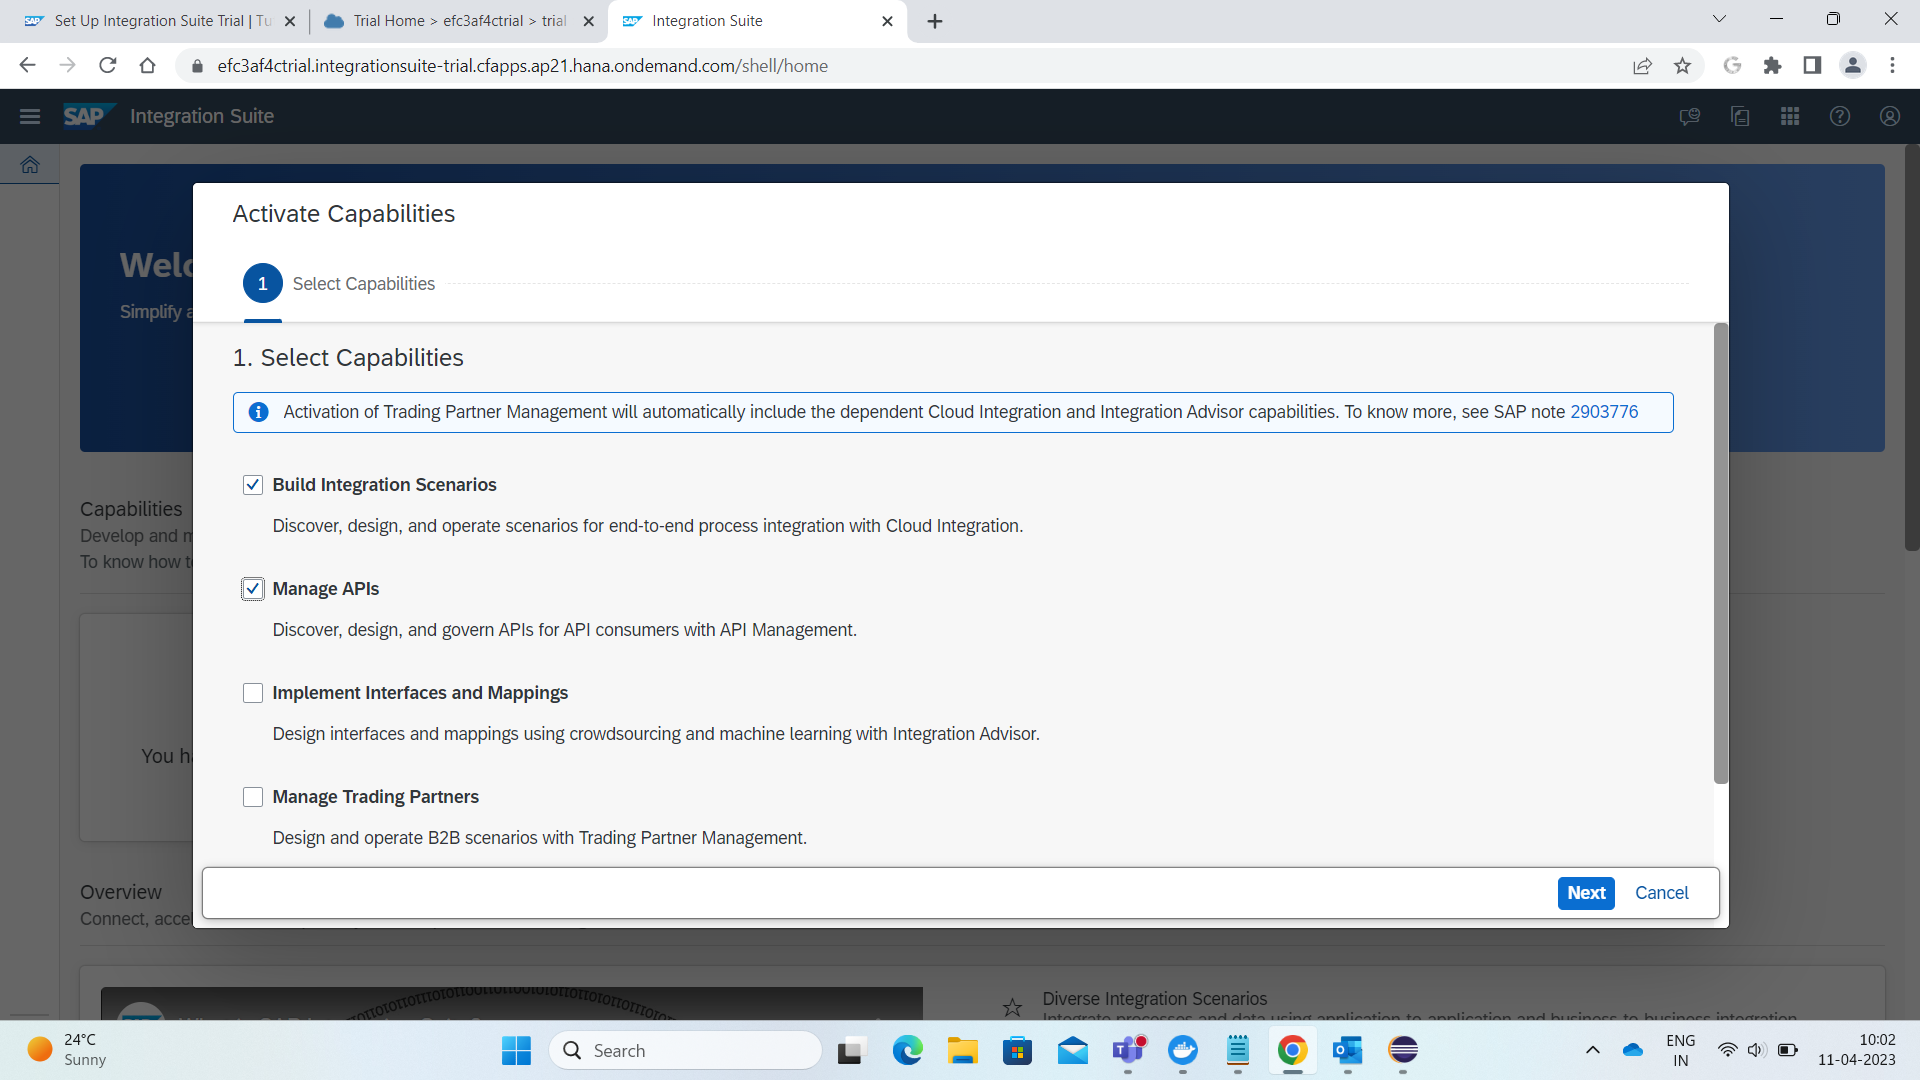Cancel the Activate Capabilities wizard
The image size is (1920, 1080).
pyautogui.click(x=1661, y=892)
